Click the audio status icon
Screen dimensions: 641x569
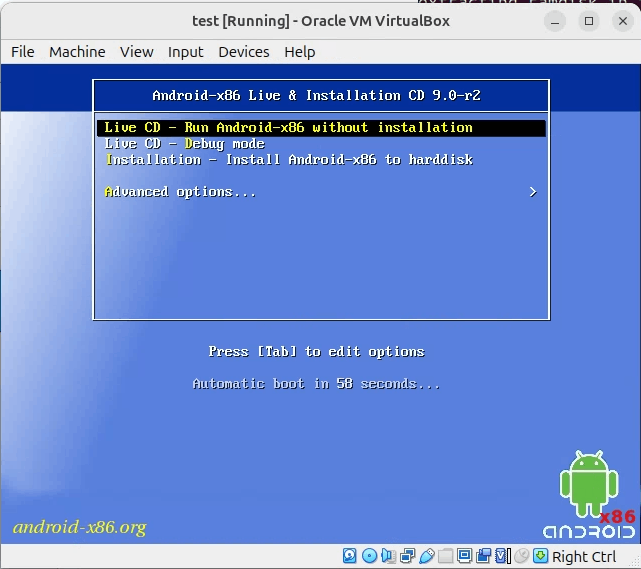point(388,556)
